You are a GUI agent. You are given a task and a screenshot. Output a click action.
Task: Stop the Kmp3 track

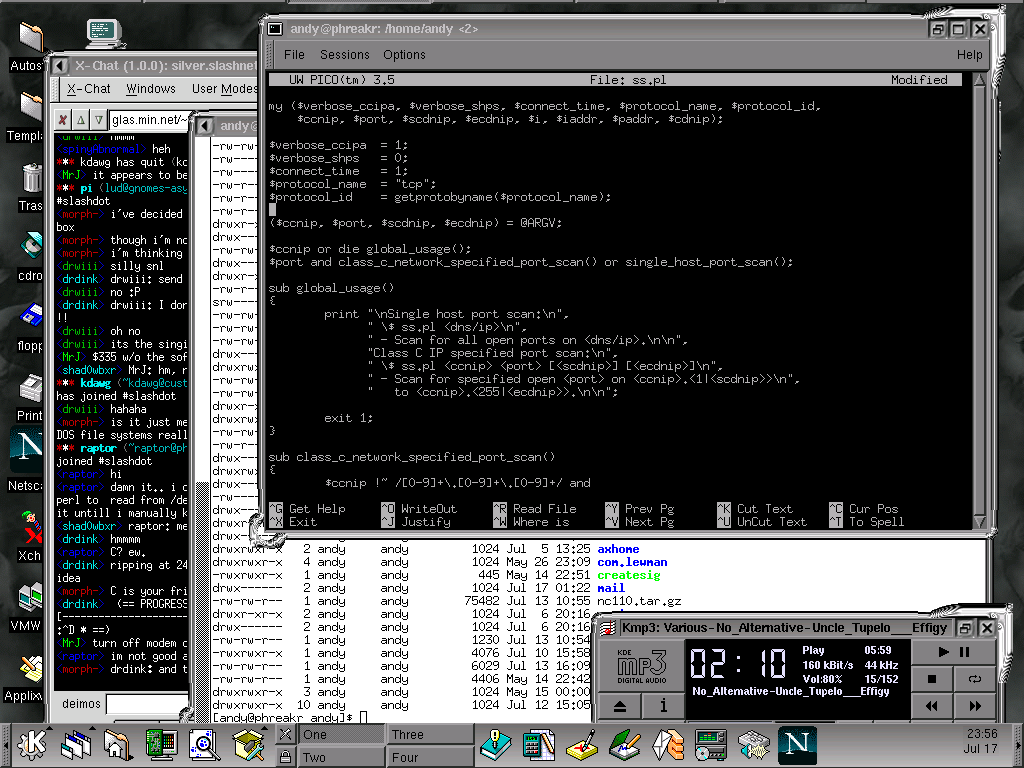coord(931,679)
